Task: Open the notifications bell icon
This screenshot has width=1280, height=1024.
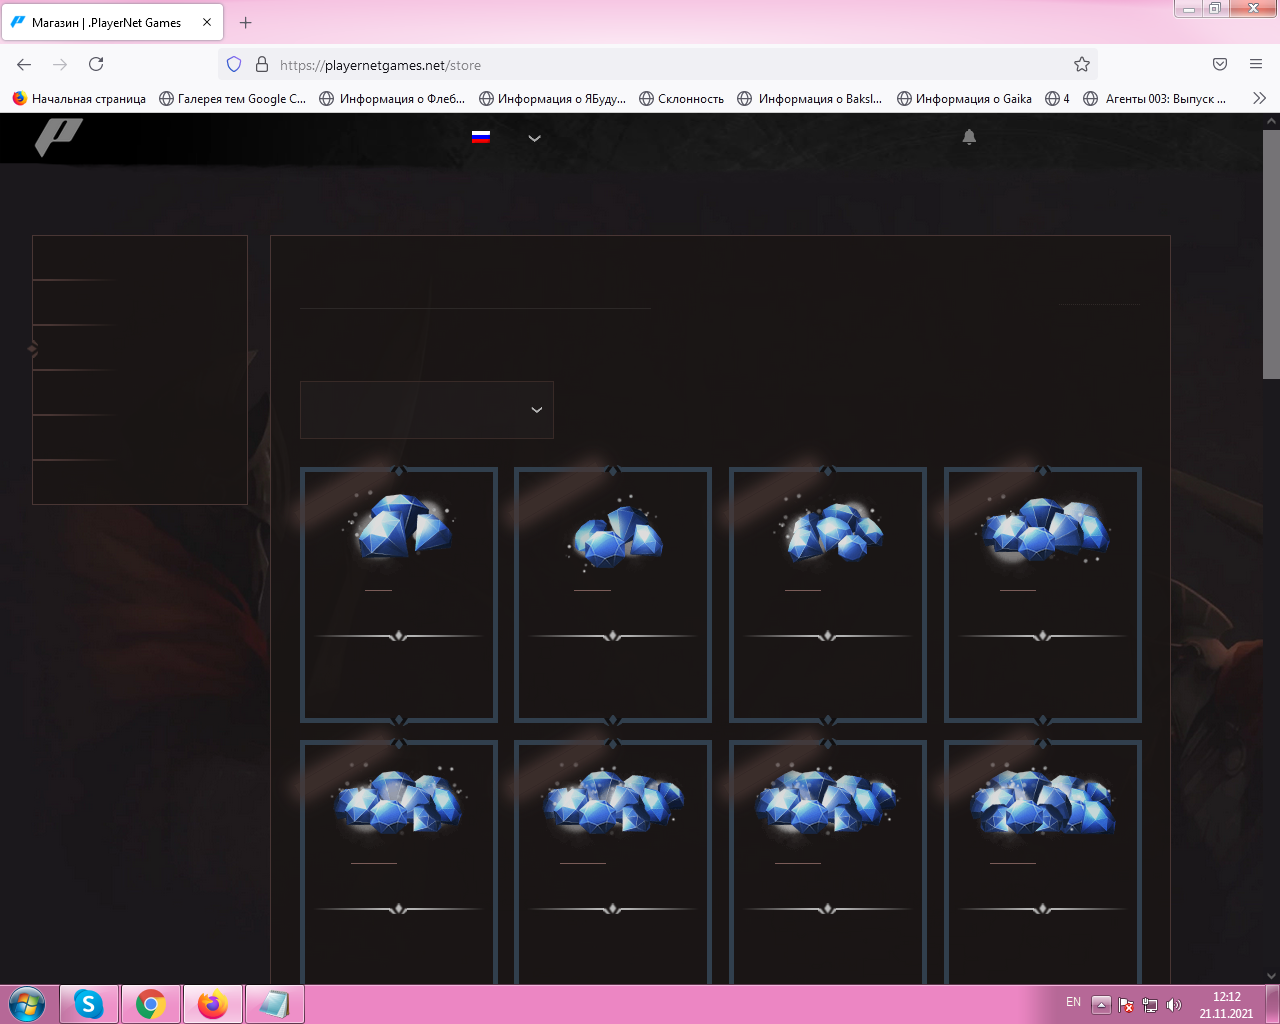Action: point(968,137)
